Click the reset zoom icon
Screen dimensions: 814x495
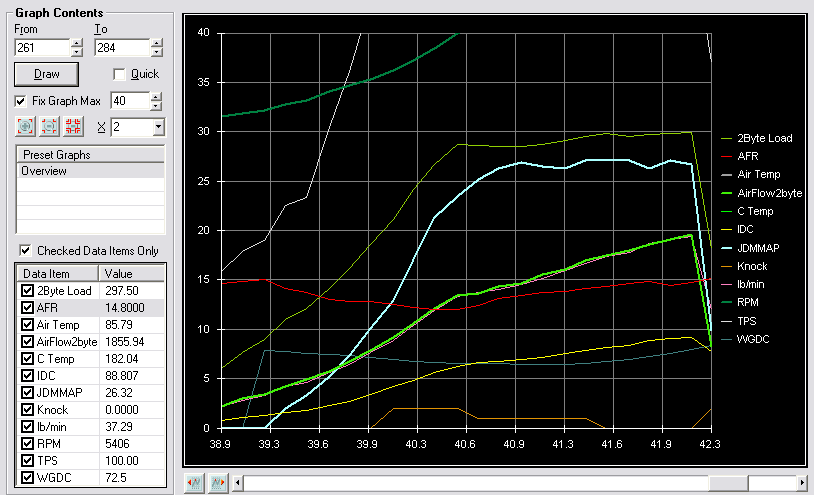[x=73, y=126]
